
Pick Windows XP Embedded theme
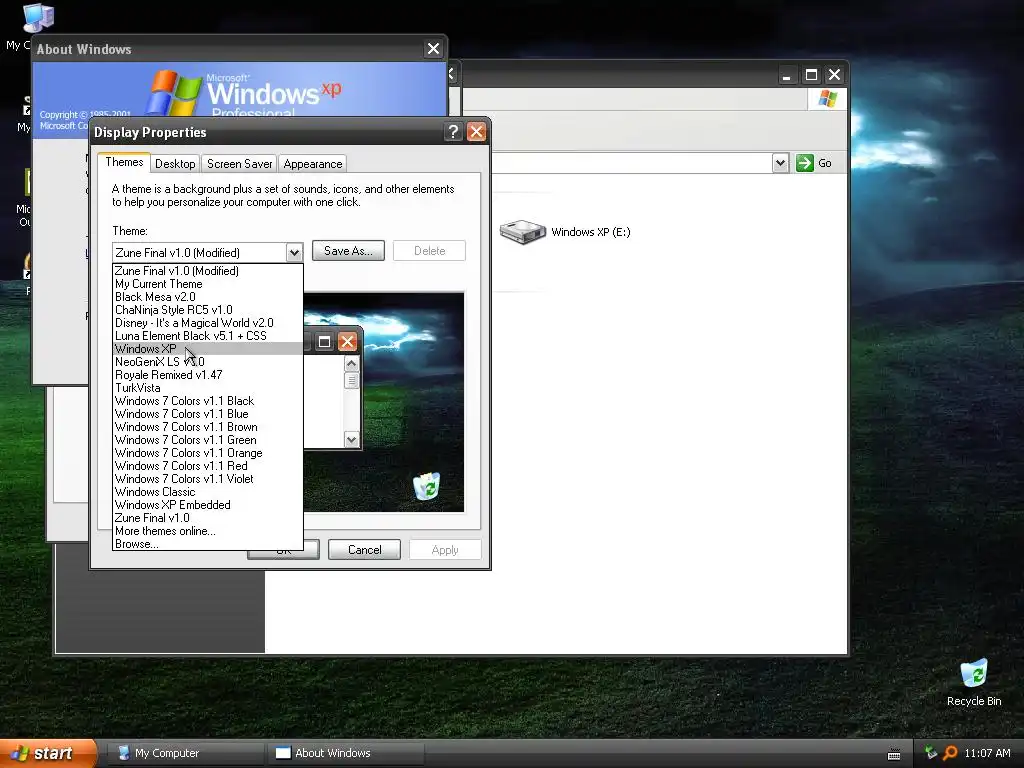click(208, 505)
